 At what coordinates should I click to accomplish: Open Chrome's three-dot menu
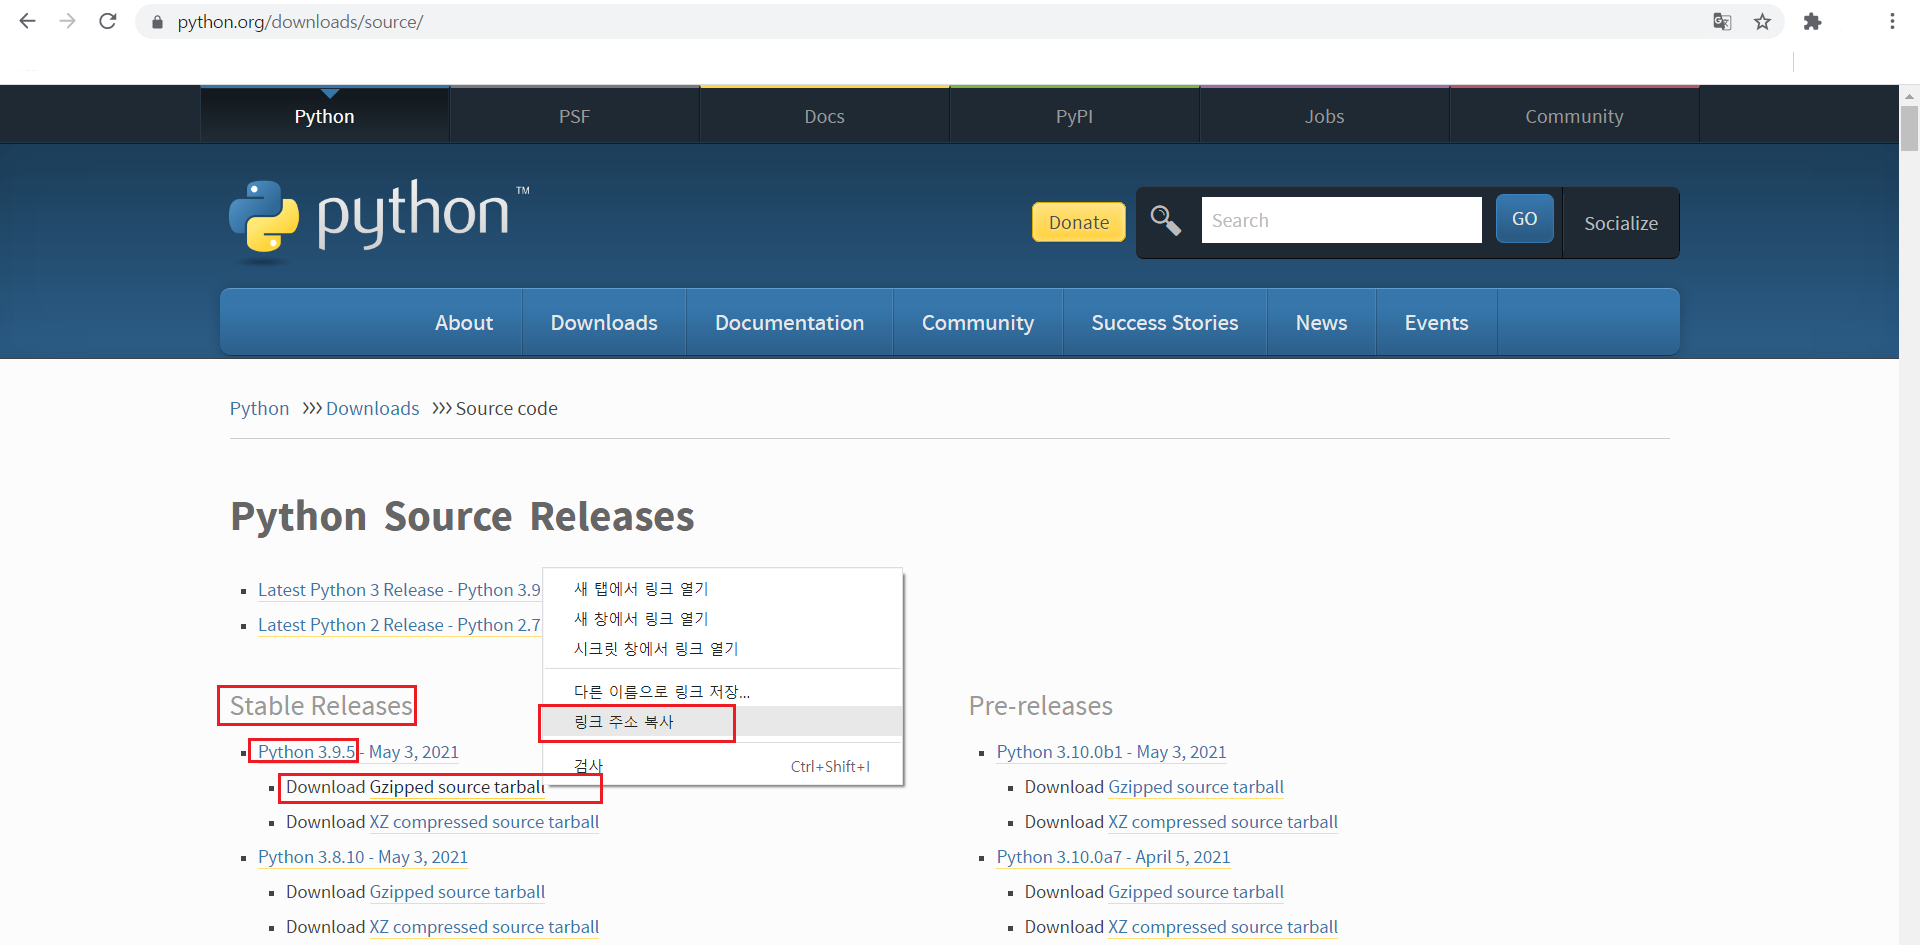click(x=1892, y=21)
